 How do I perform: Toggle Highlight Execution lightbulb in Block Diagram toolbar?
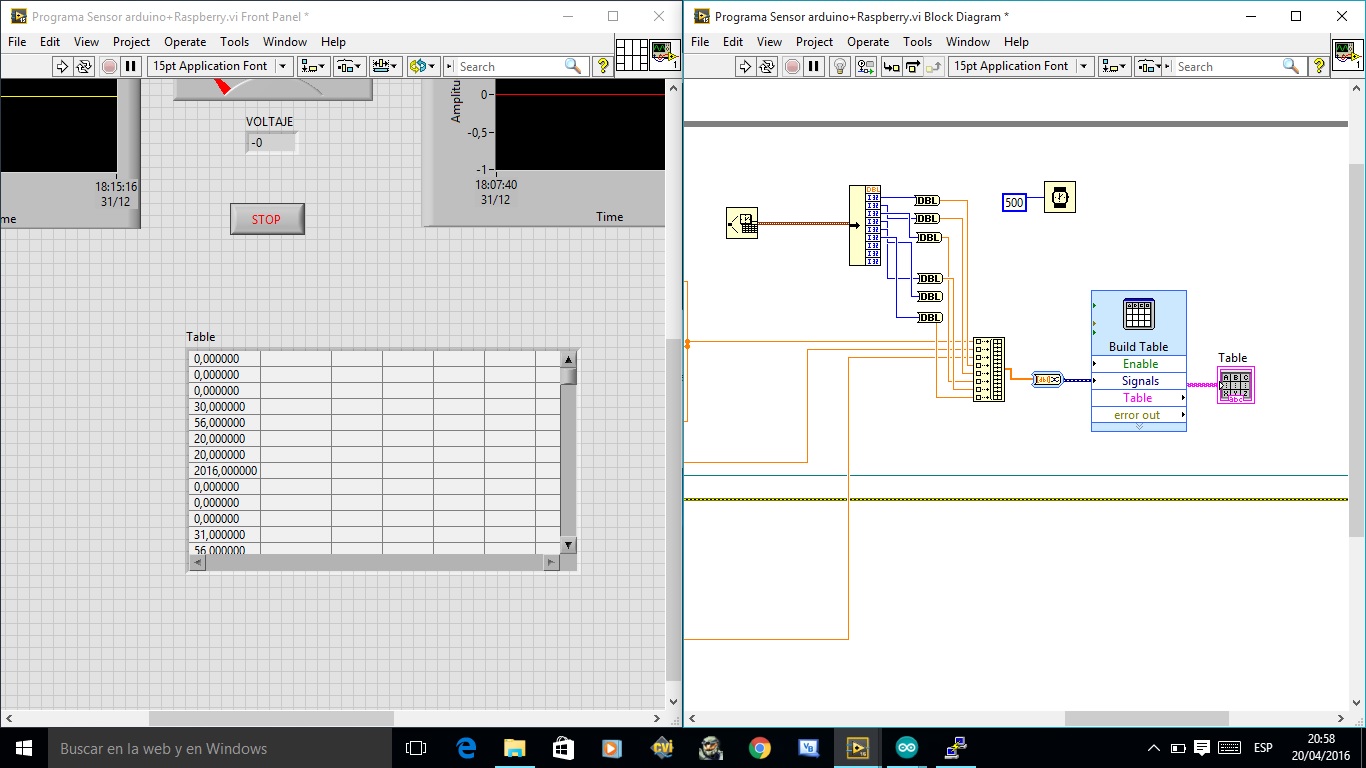click(x=839, y=66)
